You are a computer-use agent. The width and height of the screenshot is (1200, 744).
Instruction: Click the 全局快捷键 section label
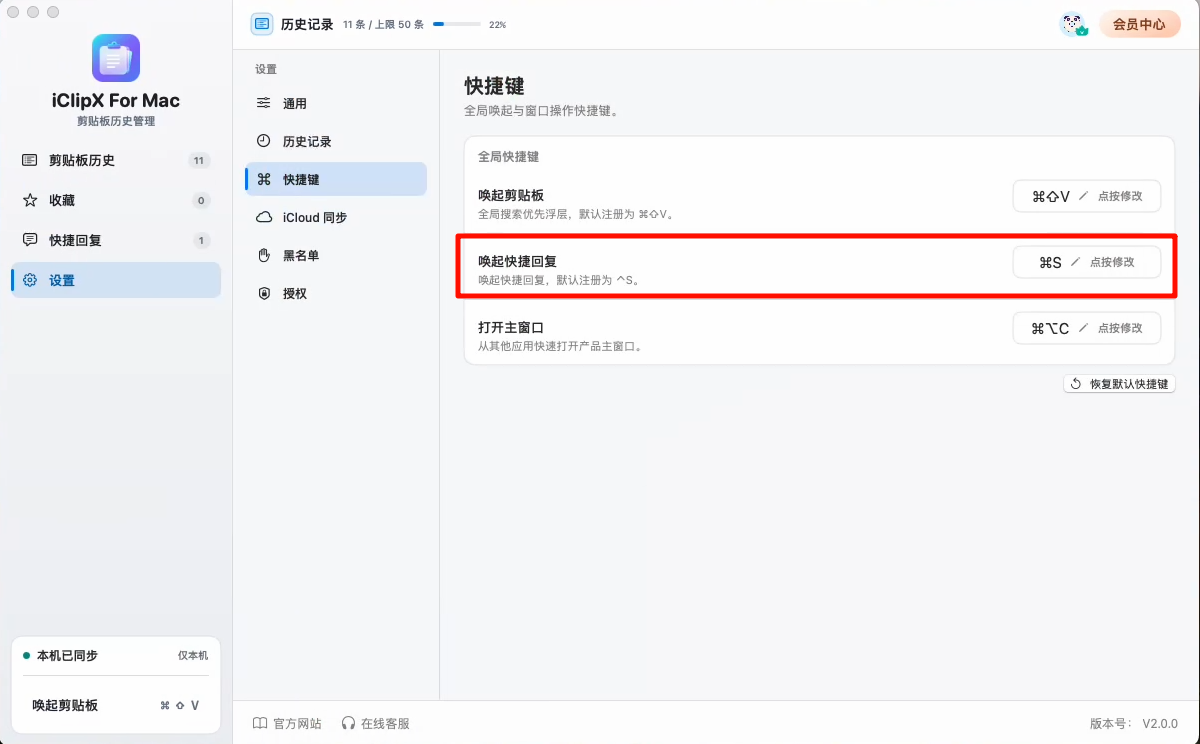[x=508, y=157]
